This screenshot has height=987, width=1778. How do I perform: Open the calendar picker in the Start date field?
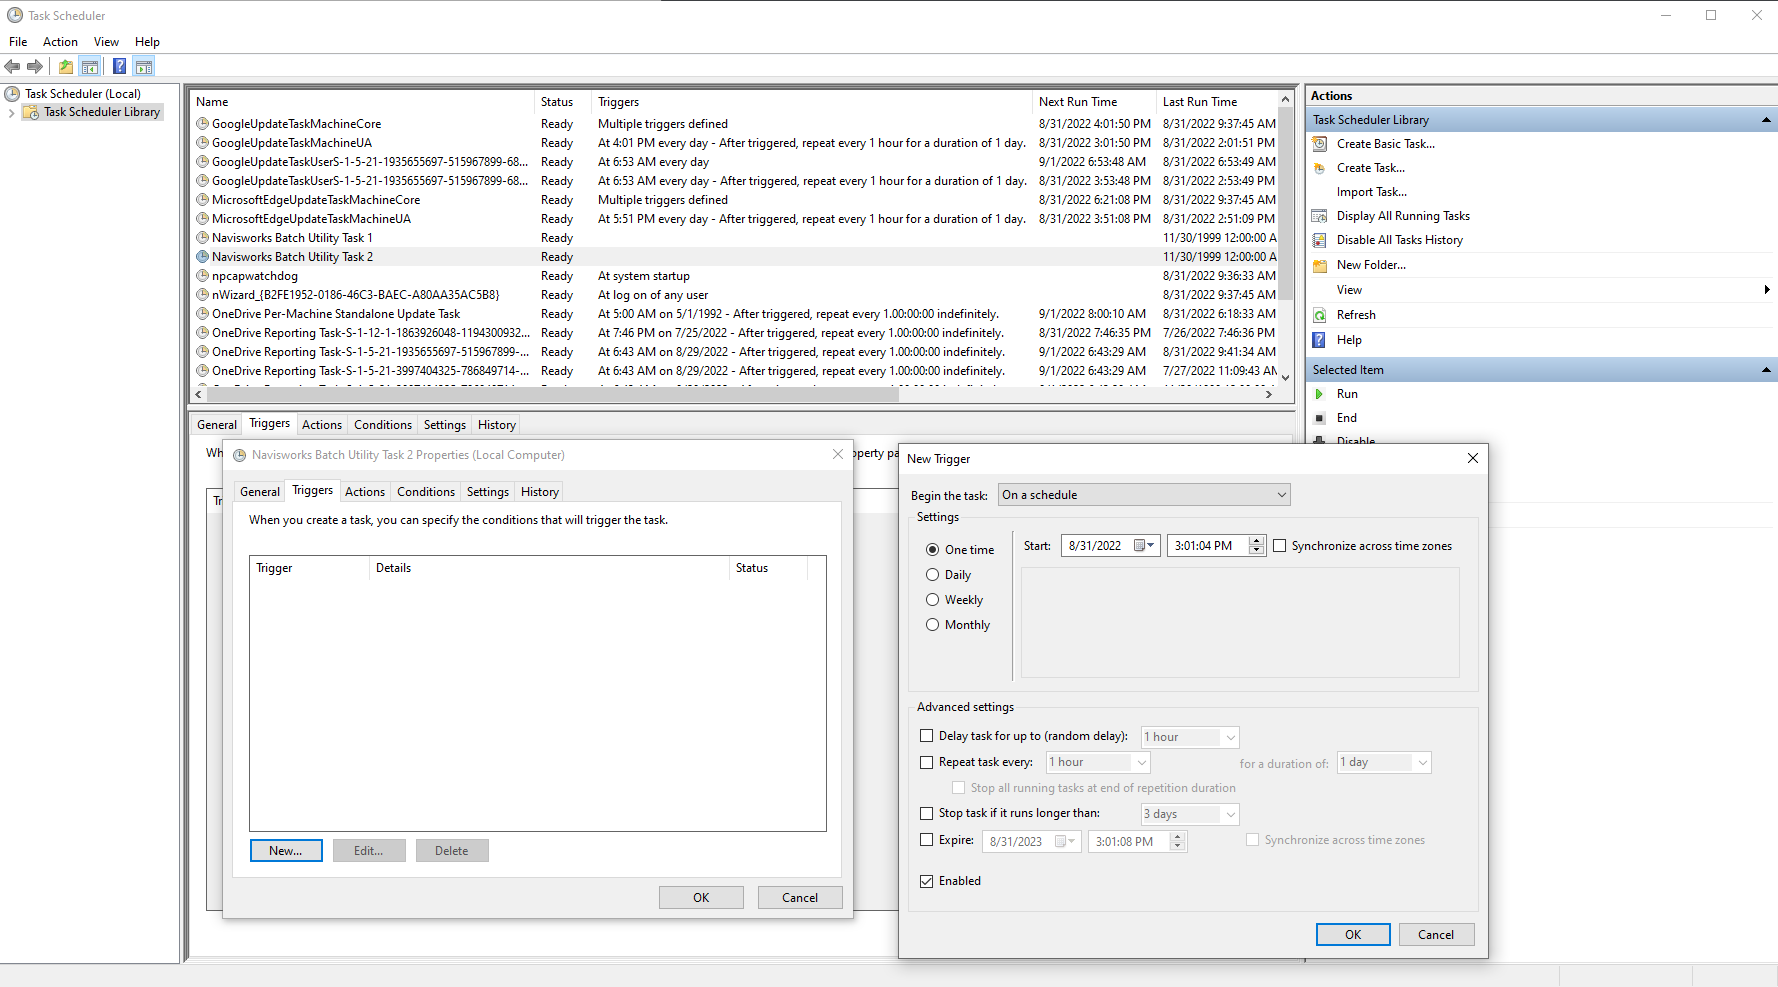tap(1144, 546)
